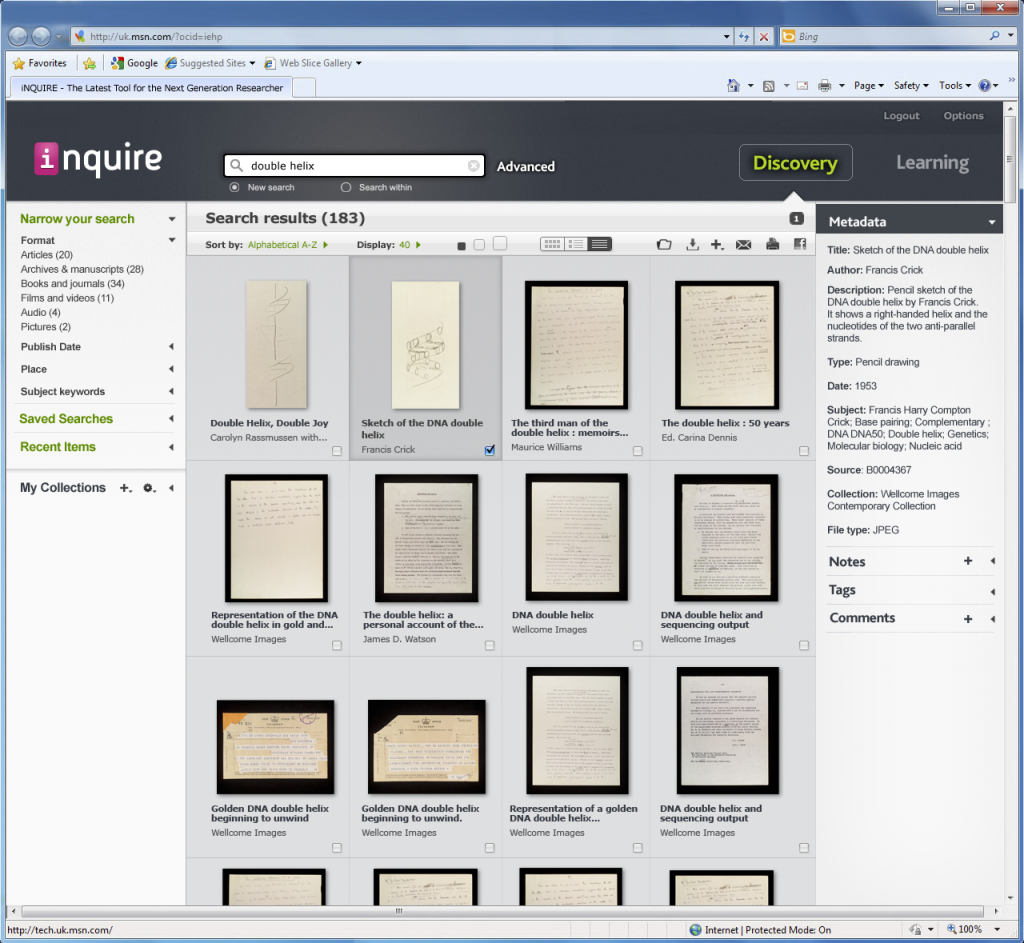Add a new note with plus icon
The image size is (1024, 943).
(968, 561)
